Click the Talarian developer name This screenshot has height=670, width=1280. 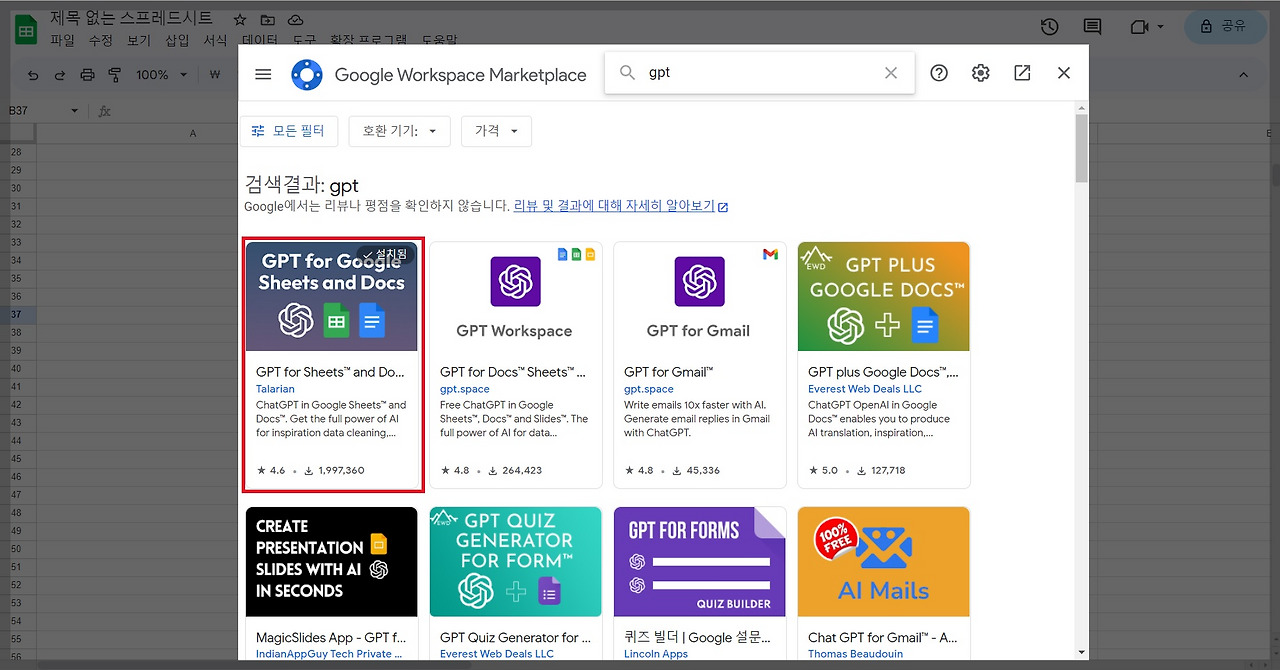point(275,389)
